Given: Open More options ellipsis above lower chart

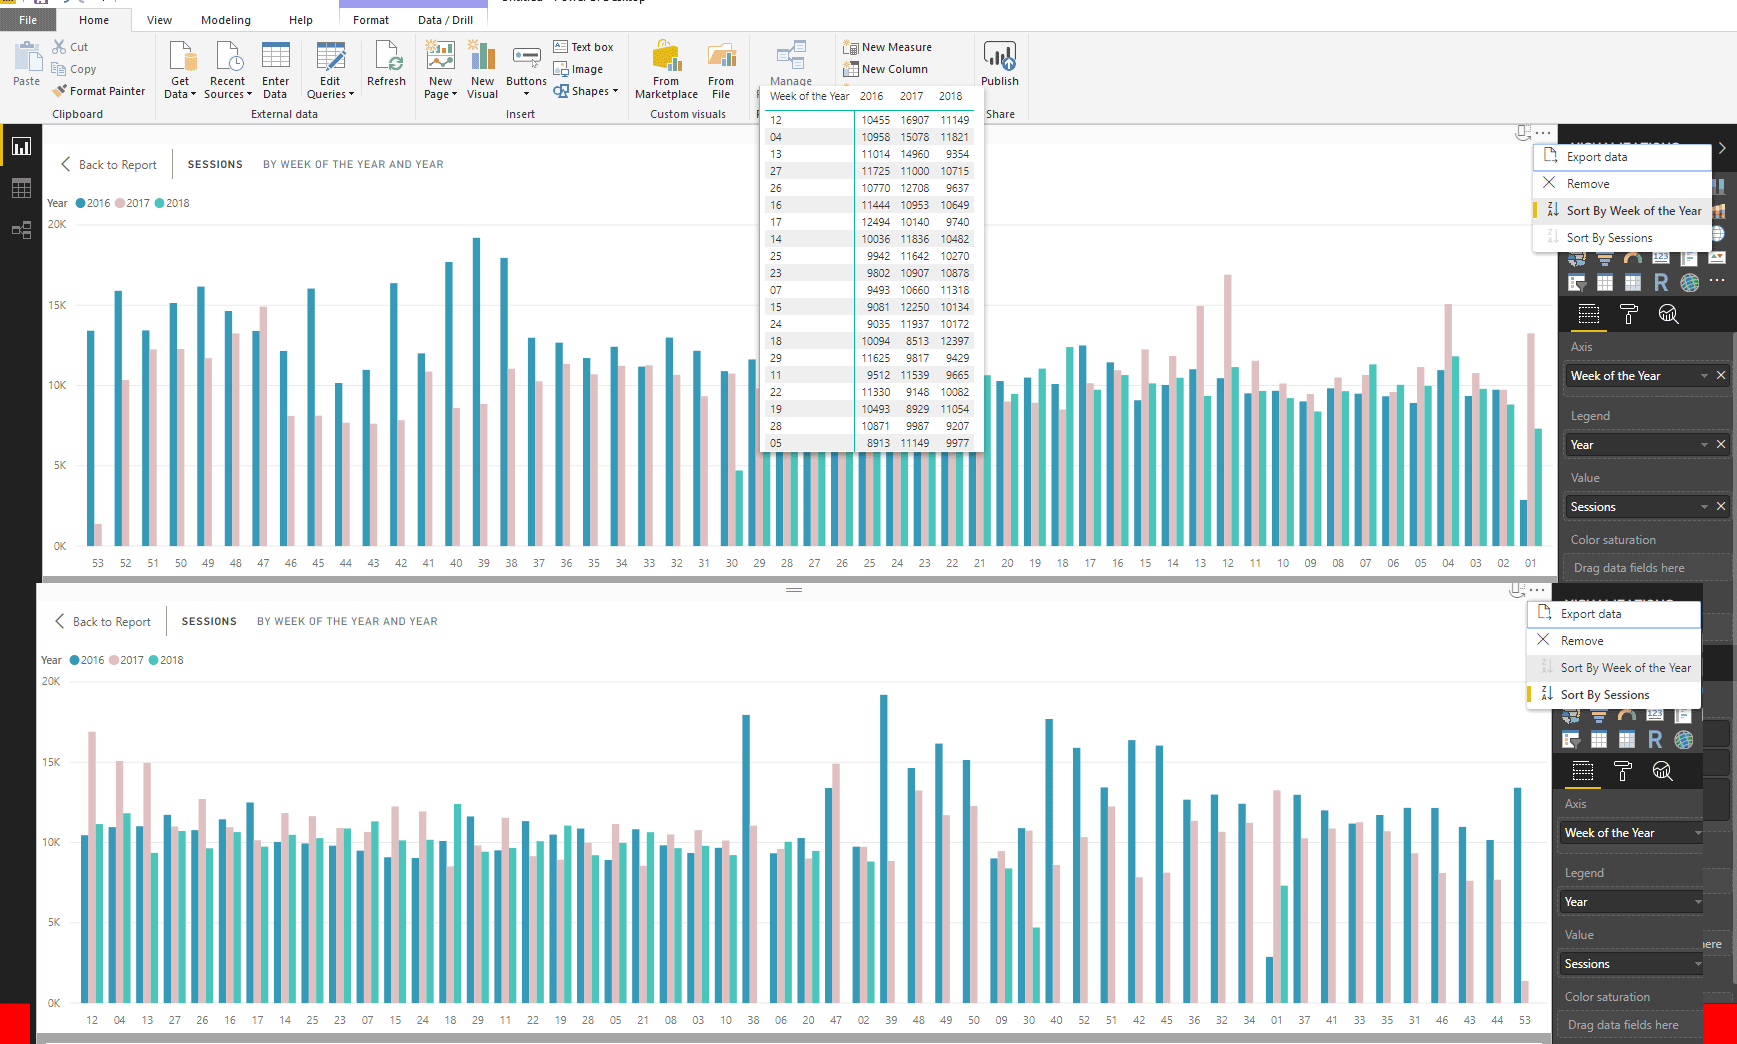Looking at the screenshot, I should tap(1537, 590).
